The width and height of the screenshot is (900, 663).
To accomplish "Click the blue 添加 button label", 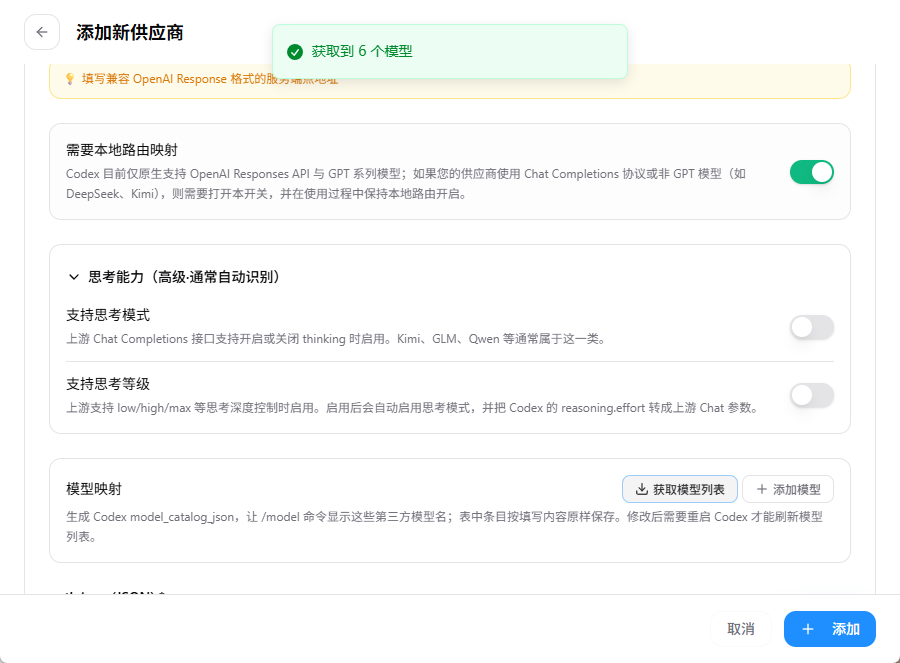I will [845, 629].
